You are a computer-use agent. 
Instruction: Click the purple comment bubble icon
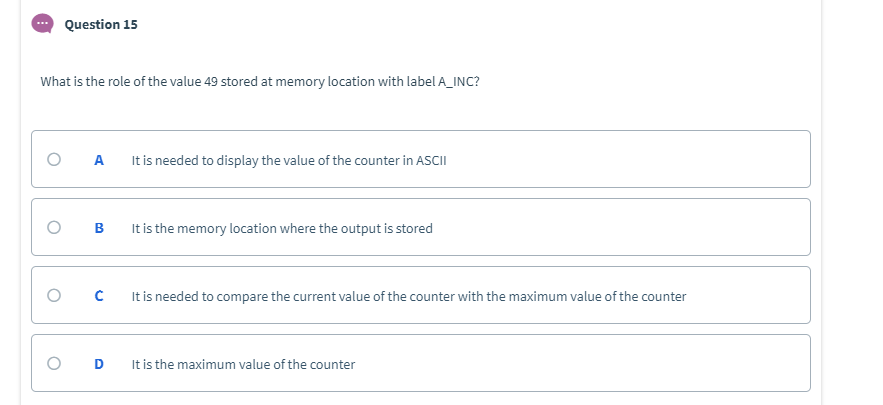42,24
